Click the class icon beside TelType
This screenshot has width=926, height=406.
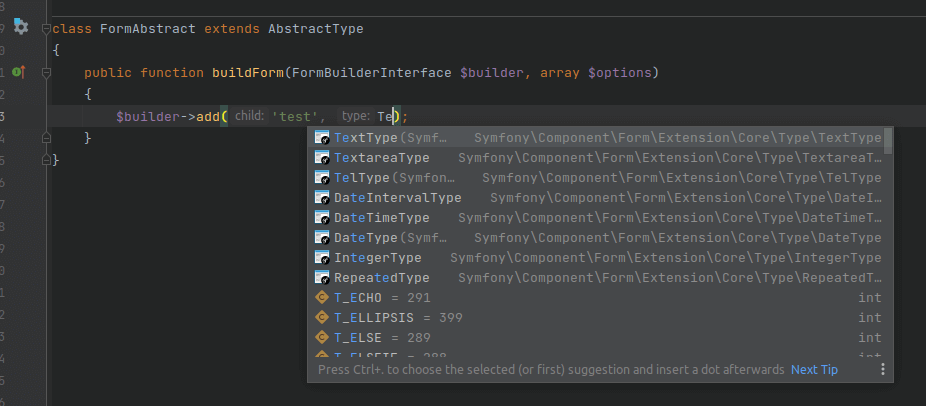pos(322,177)
